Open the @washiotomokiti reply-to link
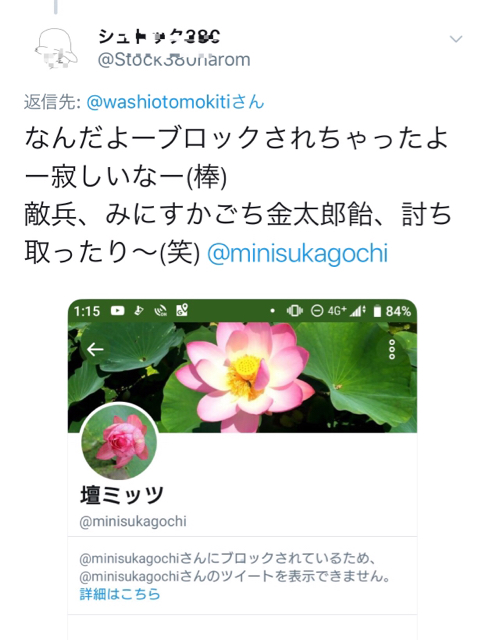Screen dimensions: 484x640 click(x=176, y=102)
